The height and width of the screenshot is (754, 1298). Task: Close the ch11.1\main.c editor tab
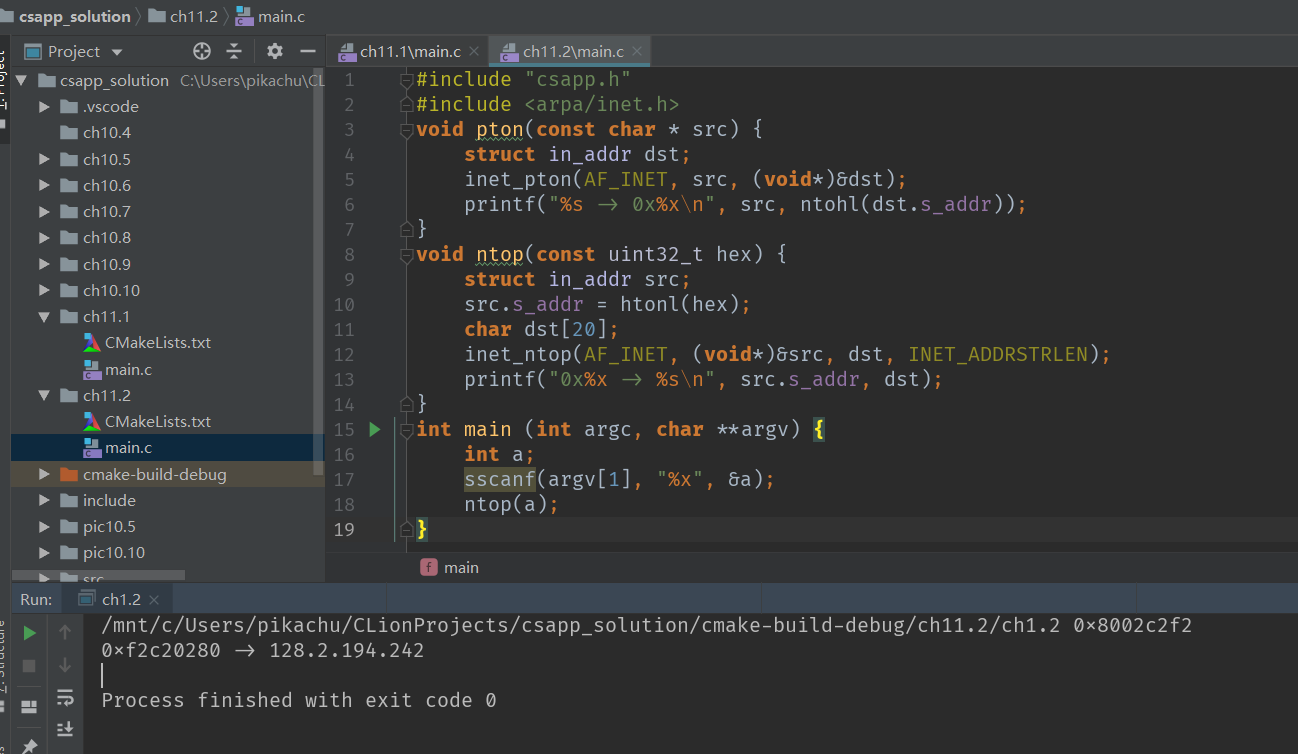[x=474, y=51]
